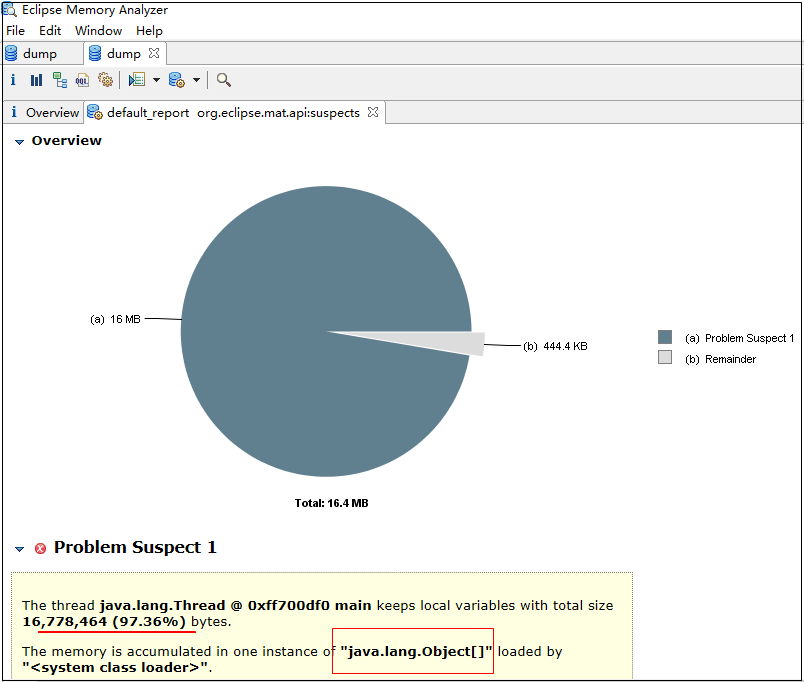This screenshot has width=804, height=682.
Task: Close the default_report suspects tab
Action: (x=373, y=113)
